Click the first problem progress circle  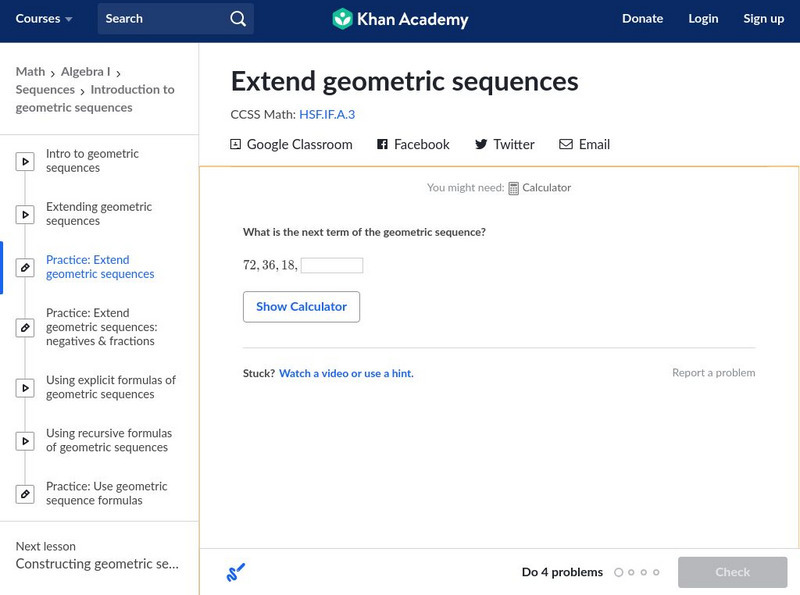(619, 573)
